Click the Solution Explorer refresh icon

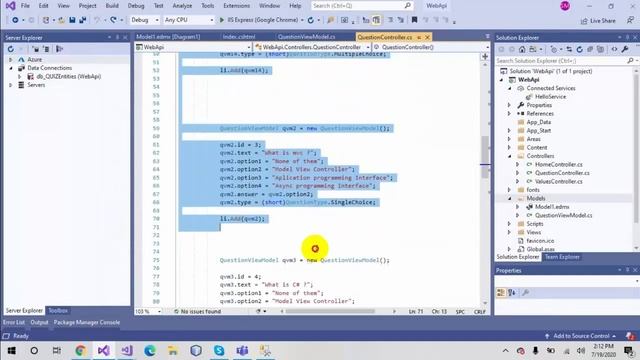coord(580,49)
